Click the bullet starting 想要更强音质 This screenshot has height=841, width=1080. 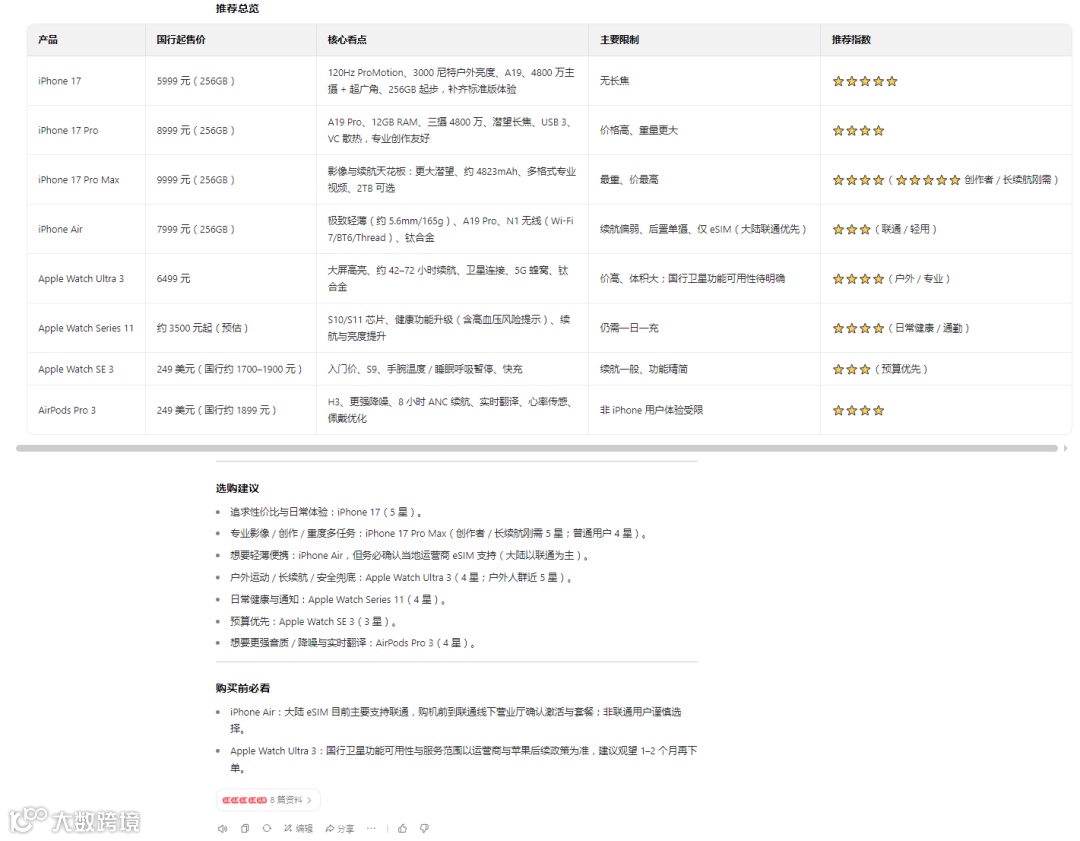pos(353,643)
